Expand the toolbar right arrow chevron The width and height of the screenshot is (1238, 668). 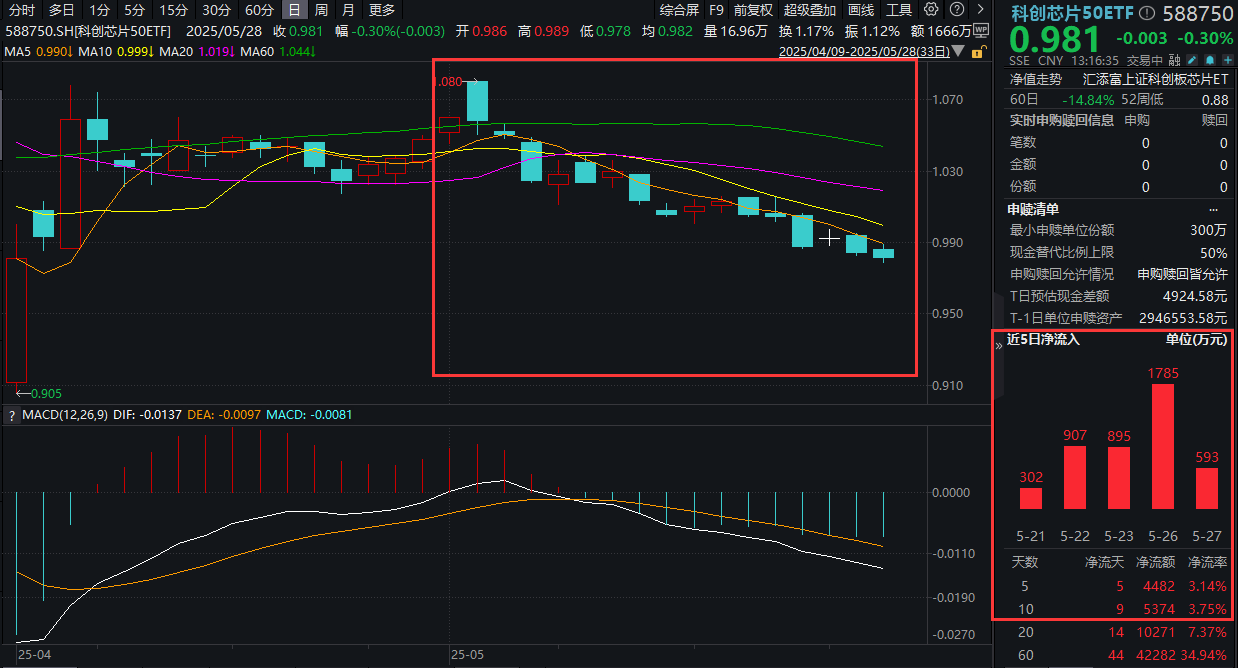tap(979, 10)
